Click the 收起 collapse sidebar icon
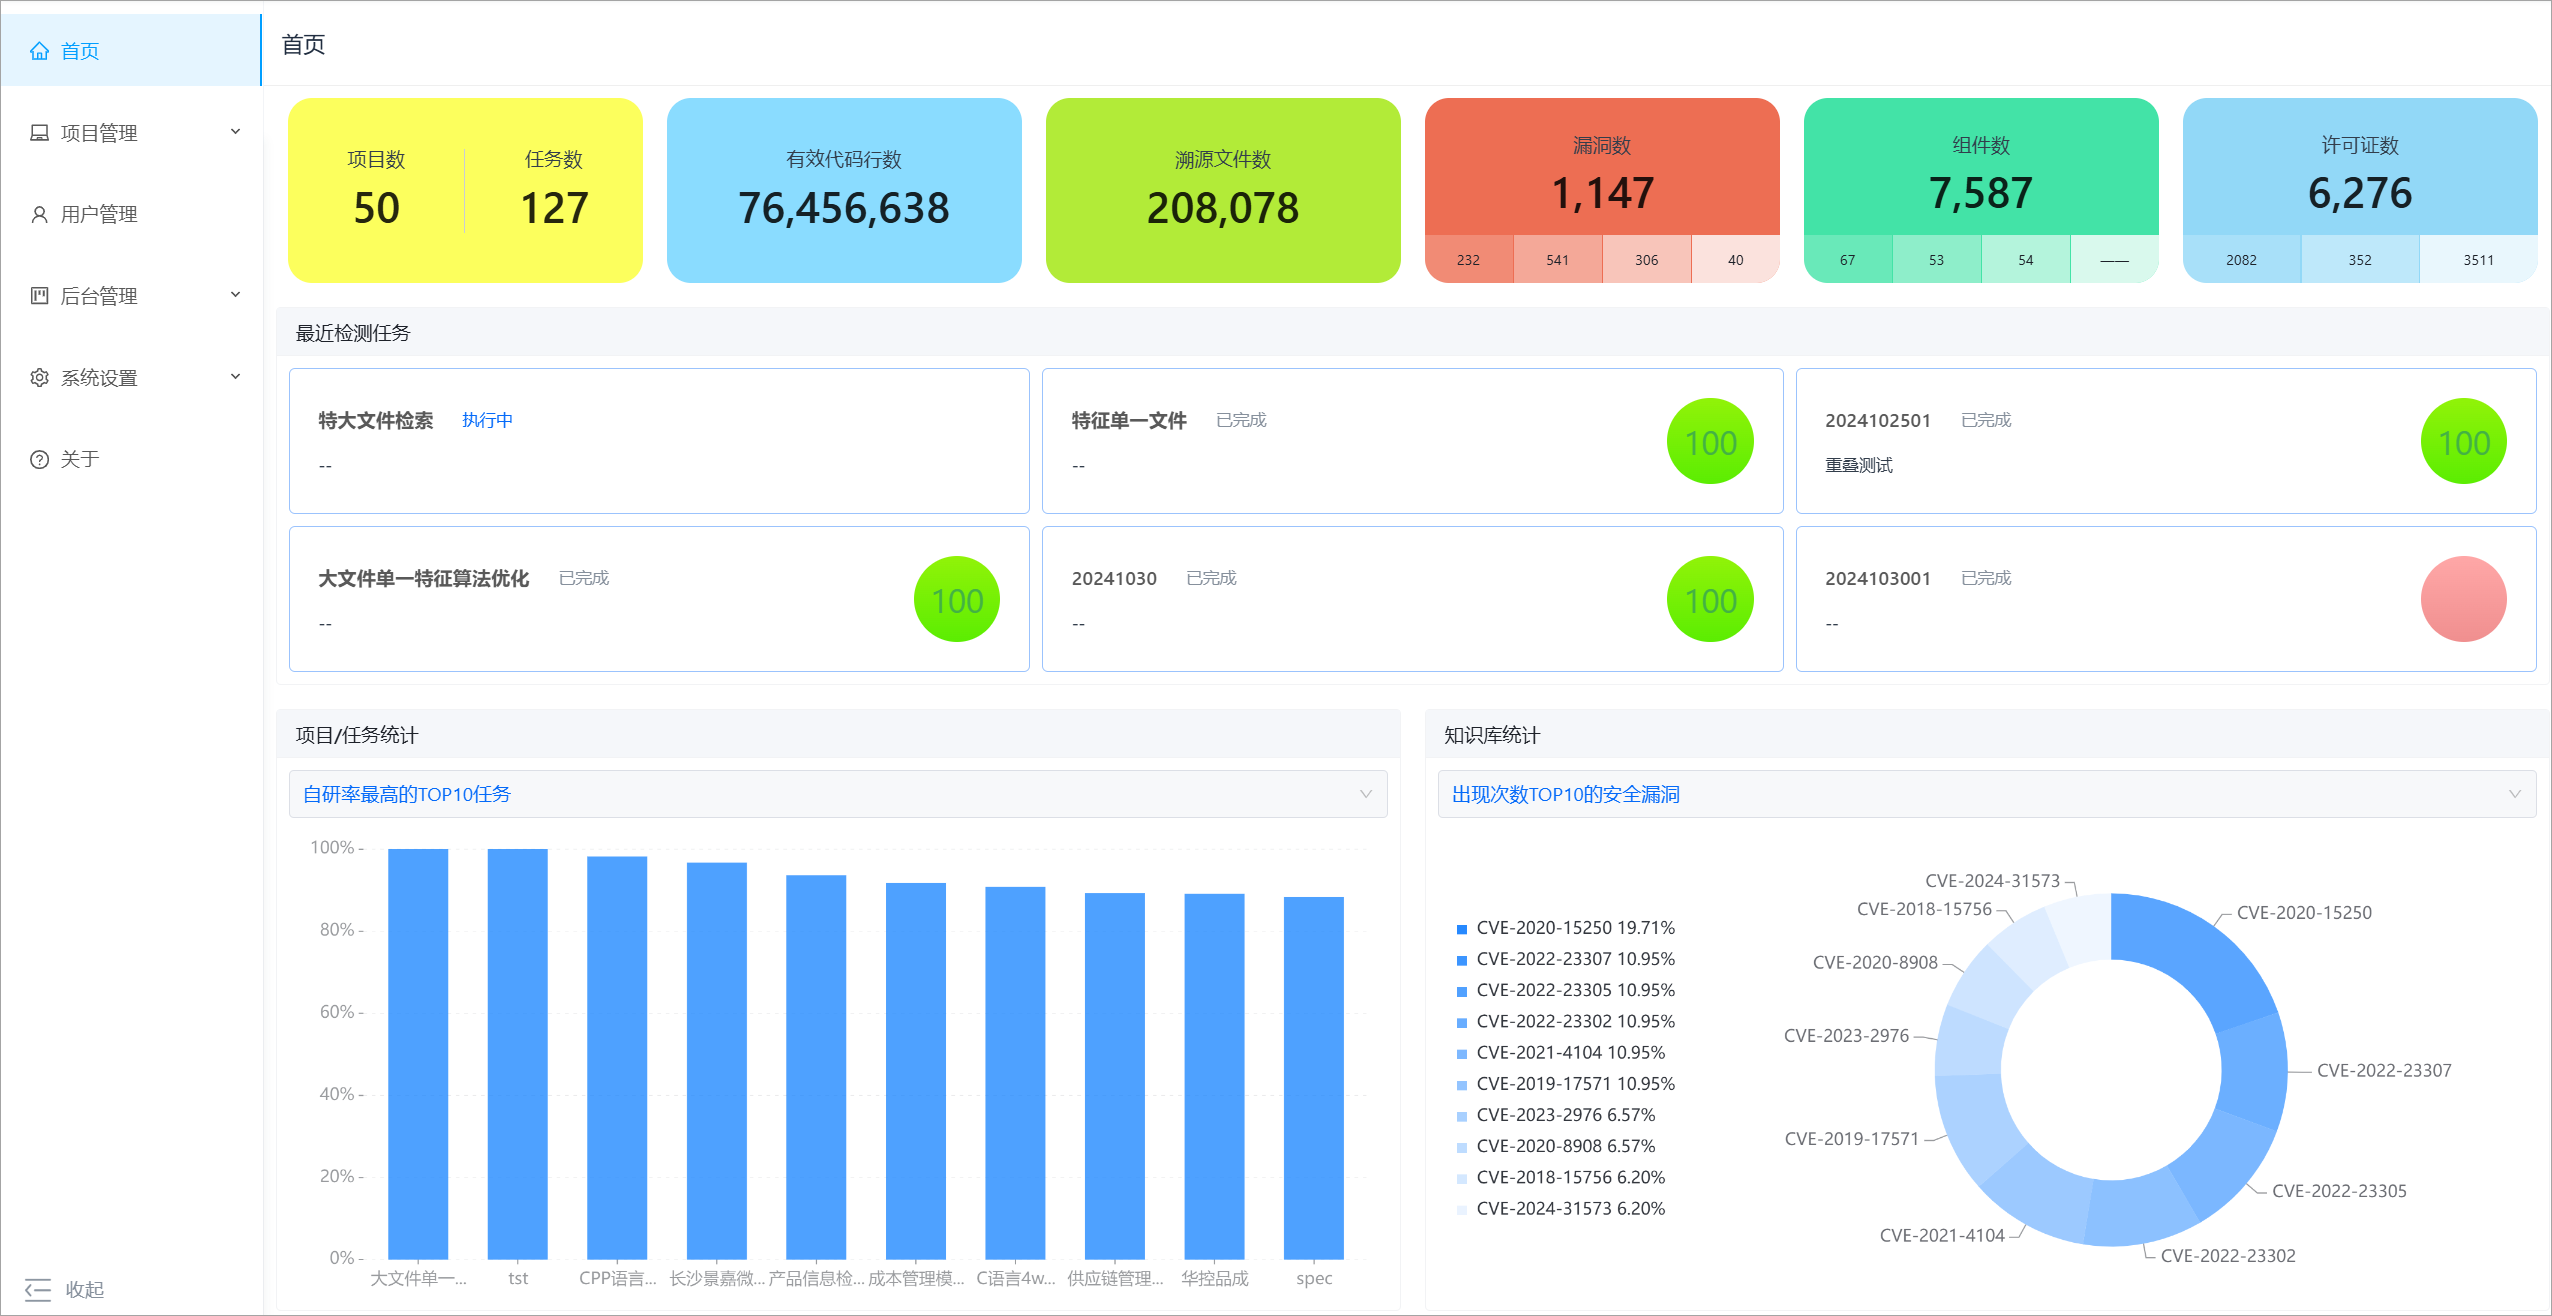This screenshot has width=2552, height=1316. point(38,1290)
